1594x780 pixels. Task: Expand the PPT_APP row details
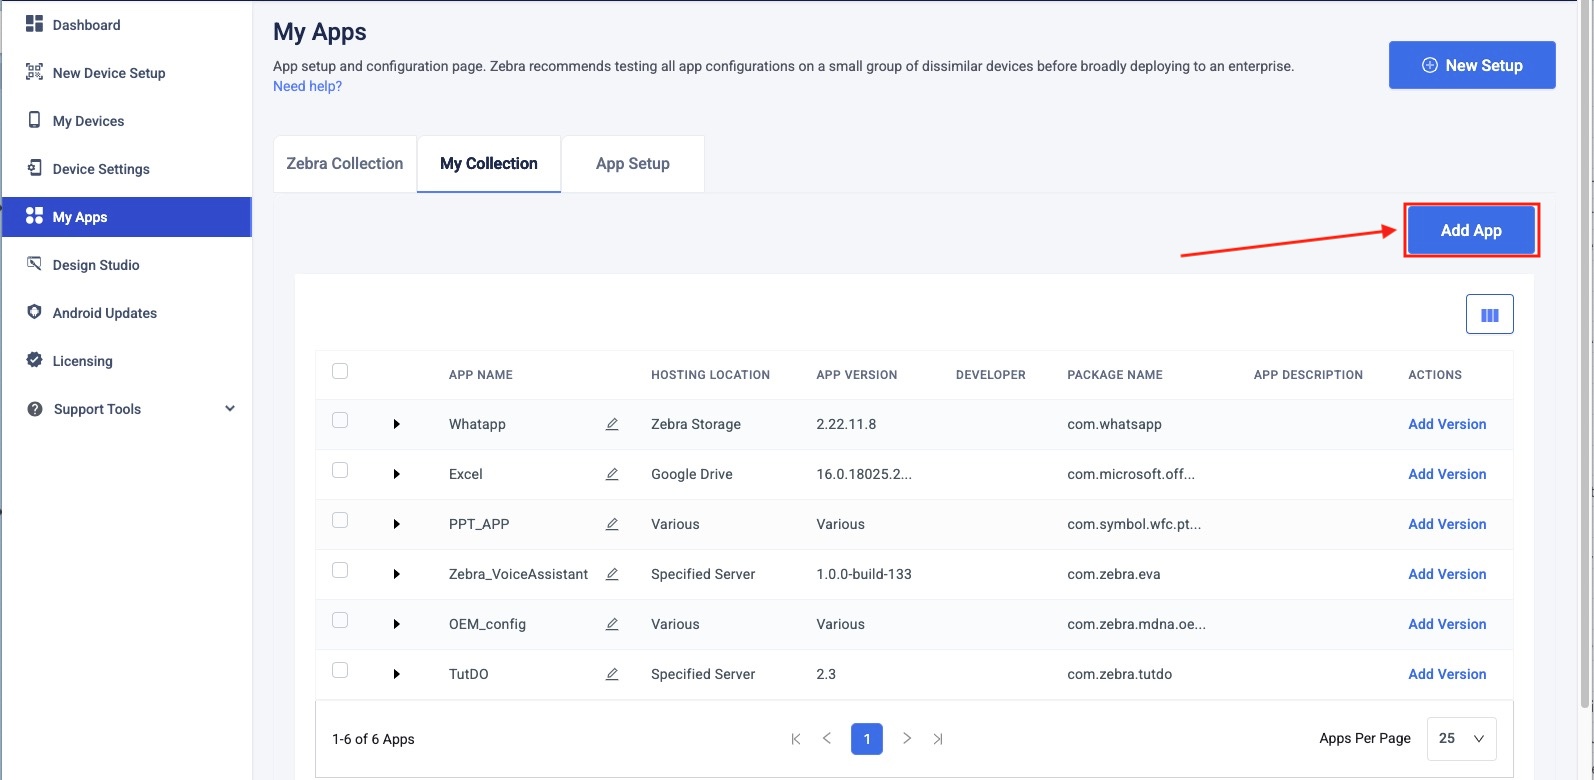(x=397, y=524)
